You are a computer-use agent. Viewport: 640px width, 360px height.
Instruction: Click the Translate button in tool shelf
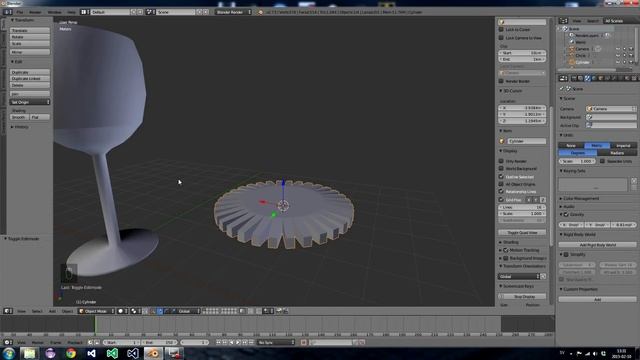(30, 31)
